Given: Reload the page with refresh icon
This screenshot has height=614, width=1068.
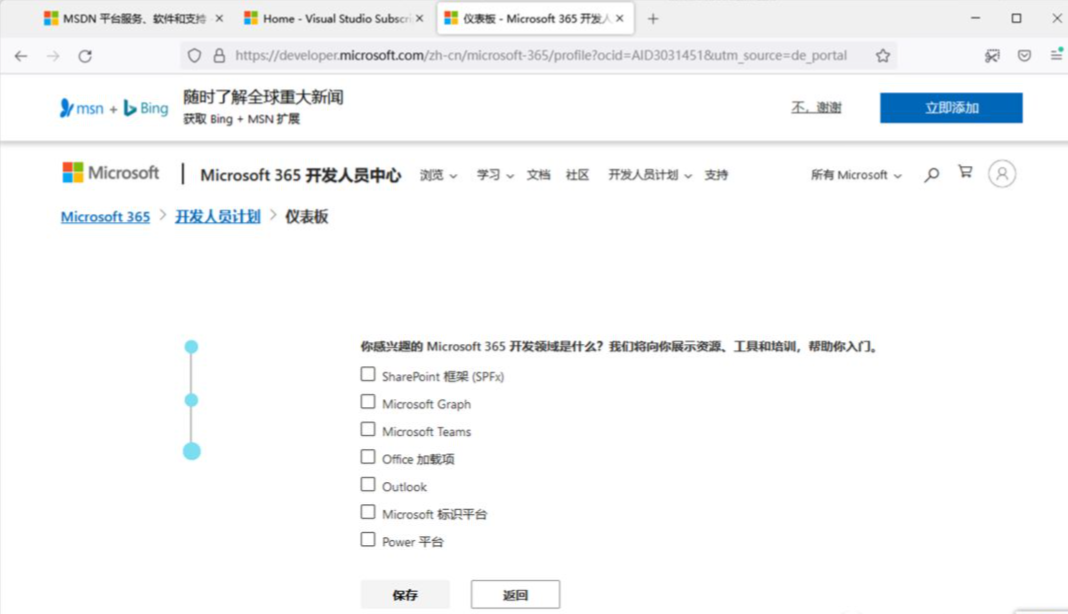Looking at the screenshot, I should pyautogui.click(x=85, y=56).
